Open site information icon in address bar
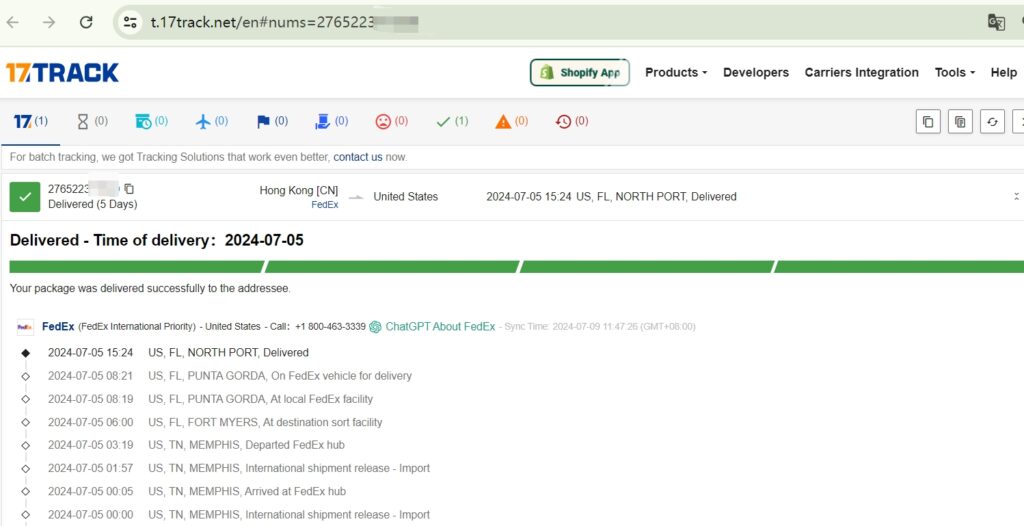 click(131, 22)
